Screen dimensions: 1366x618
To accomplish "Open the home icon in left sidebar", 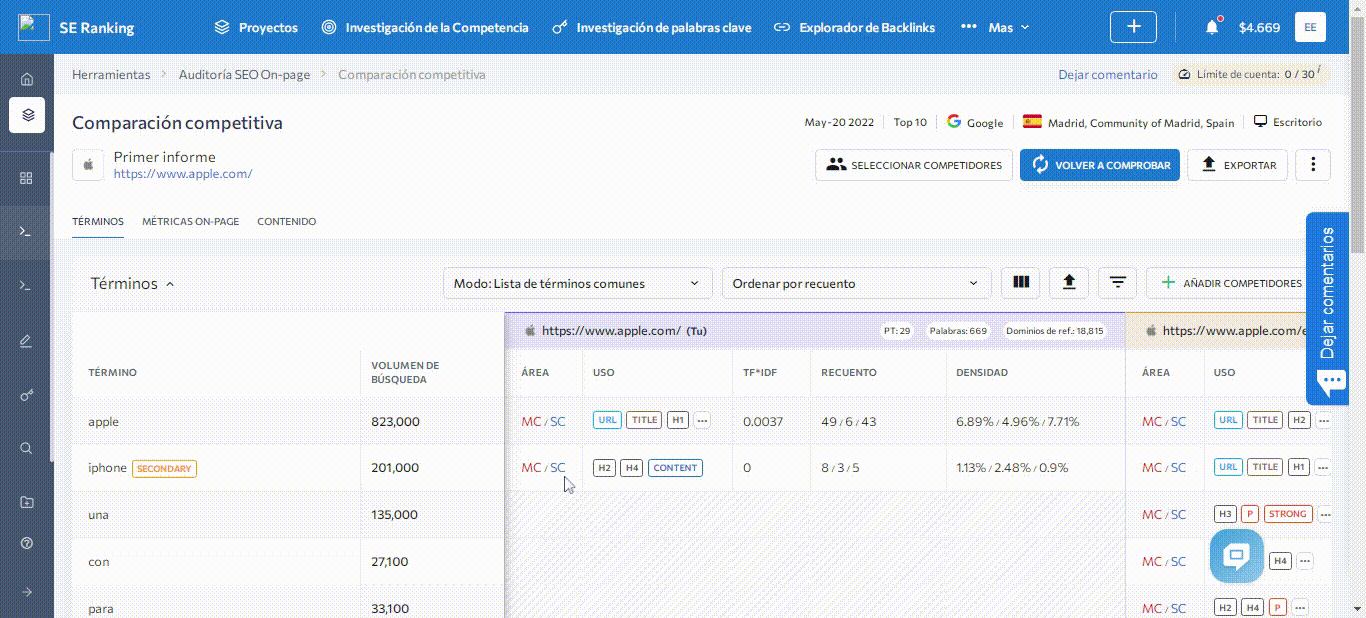I will pos(27,79).
